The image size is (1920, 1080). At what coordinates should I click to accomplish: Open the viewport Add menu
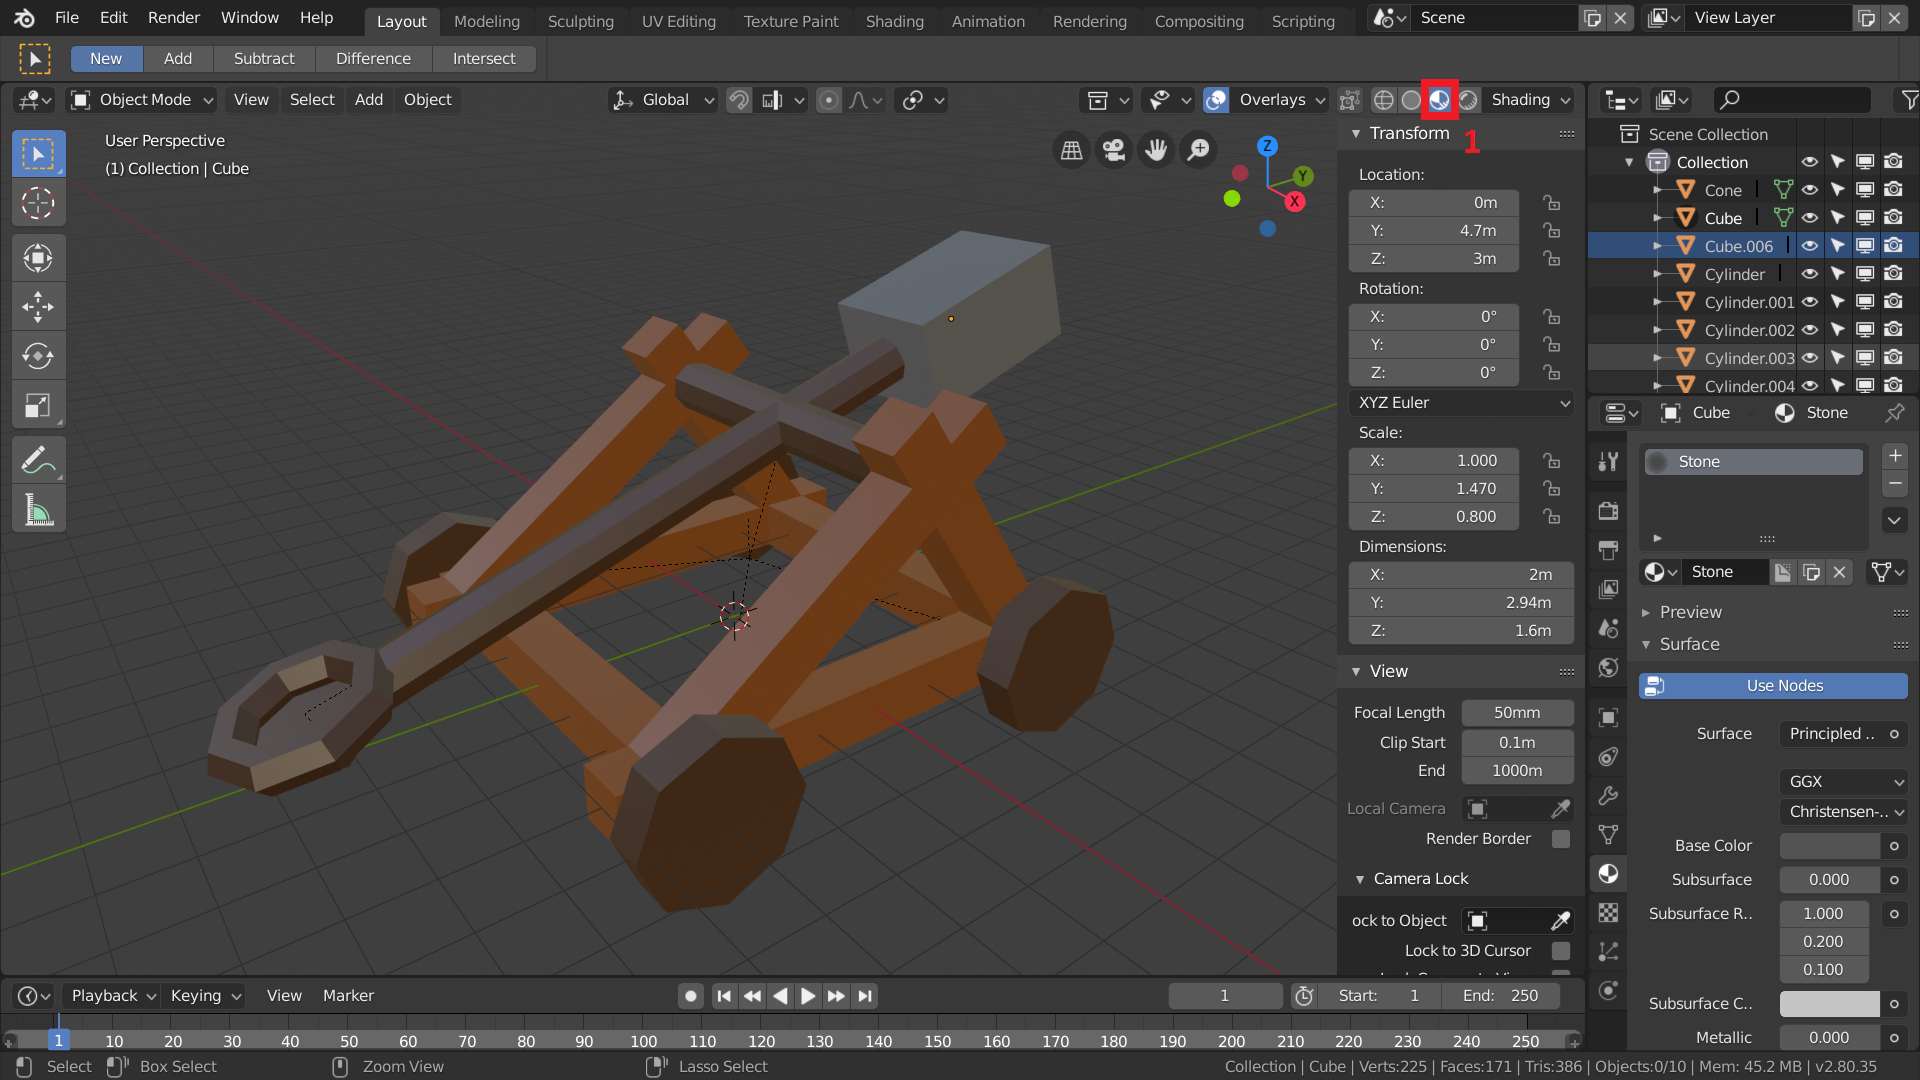coord(369,100)
